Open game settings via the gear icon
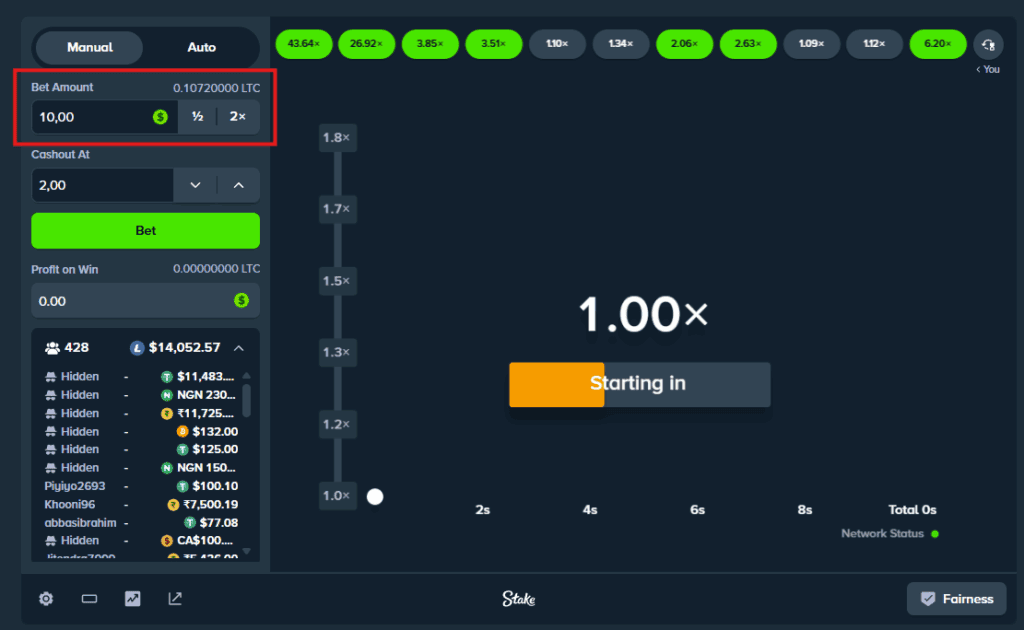1024x630 pixels. coord(45,598)
